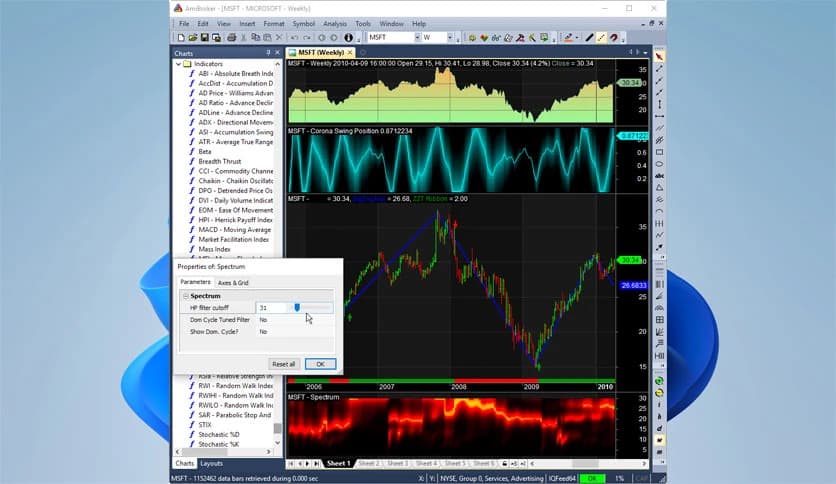Screen dimensions: 836x484
Task: Click the Copy toolbar icon
Action: [255, 38]
